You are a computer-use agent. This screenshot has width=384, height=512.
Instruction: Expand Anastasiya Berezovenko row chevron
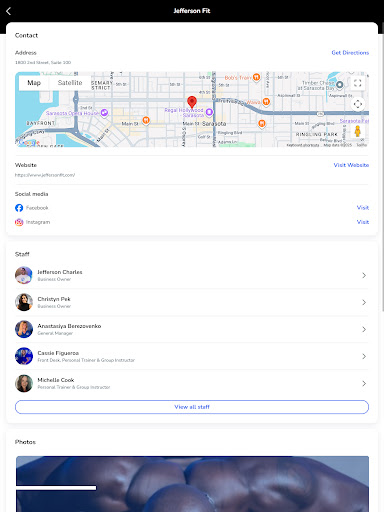point(364,329)
